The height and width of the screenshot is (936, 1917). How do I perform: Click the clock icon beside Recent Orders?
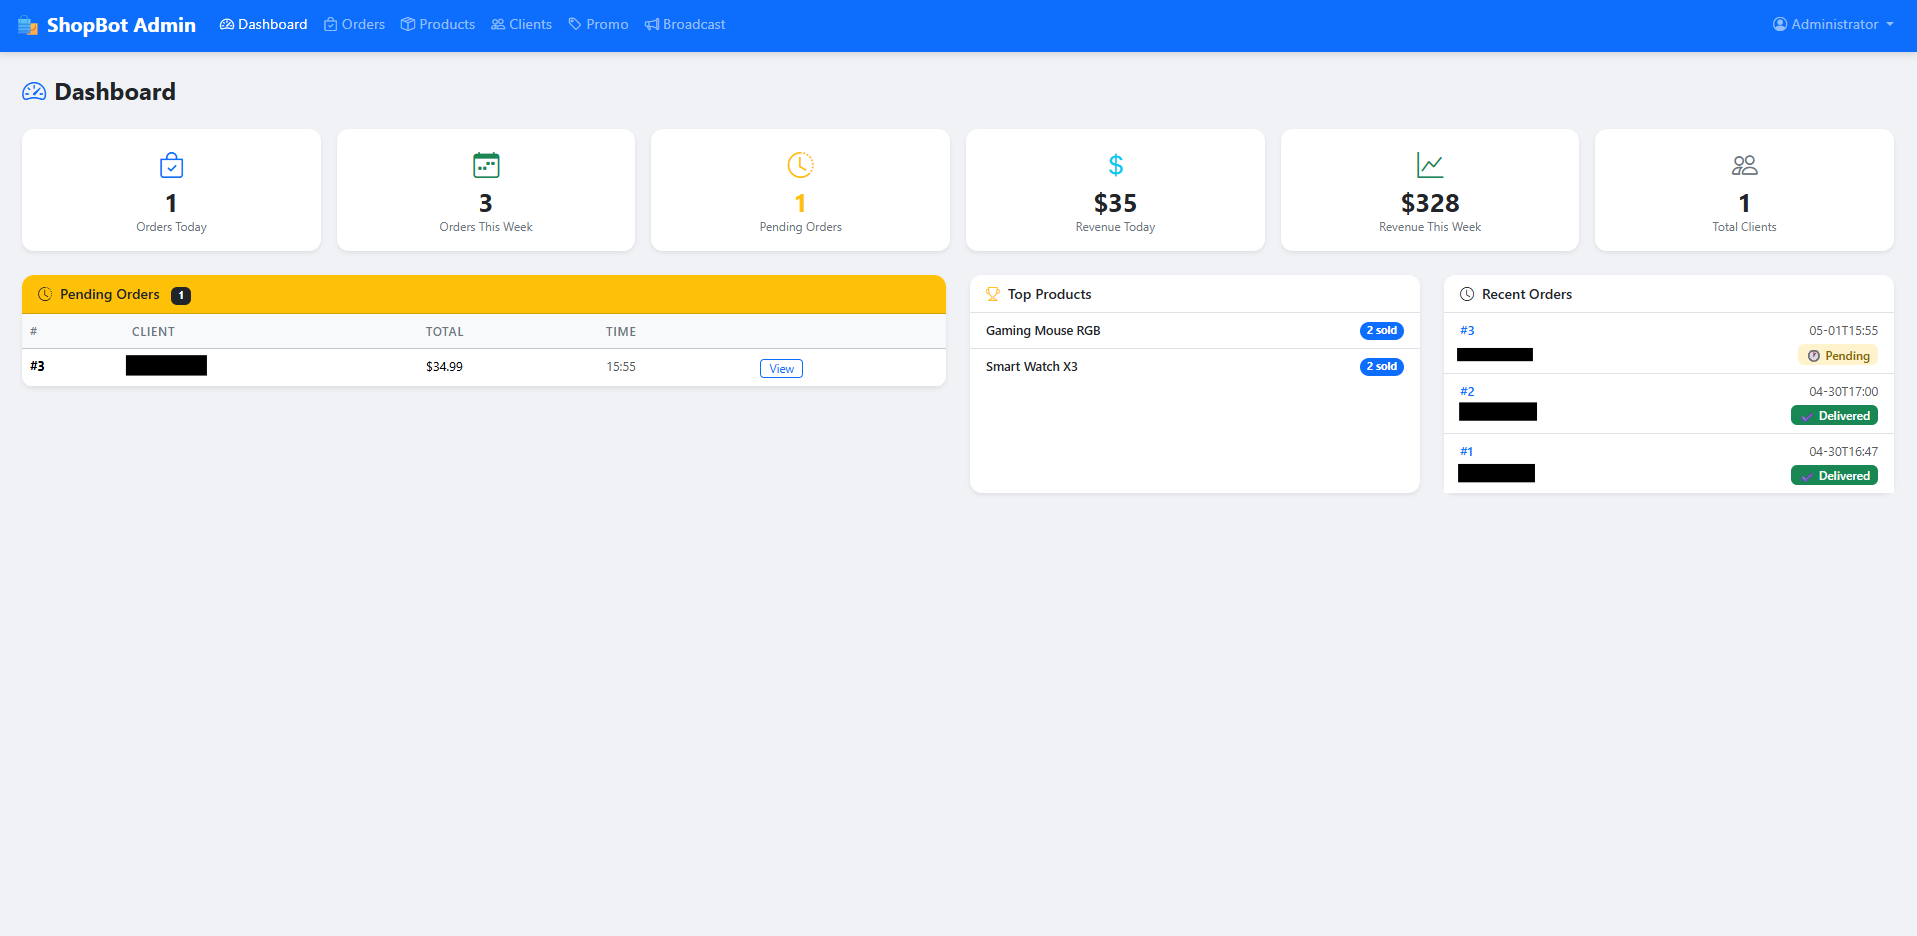1467,294
